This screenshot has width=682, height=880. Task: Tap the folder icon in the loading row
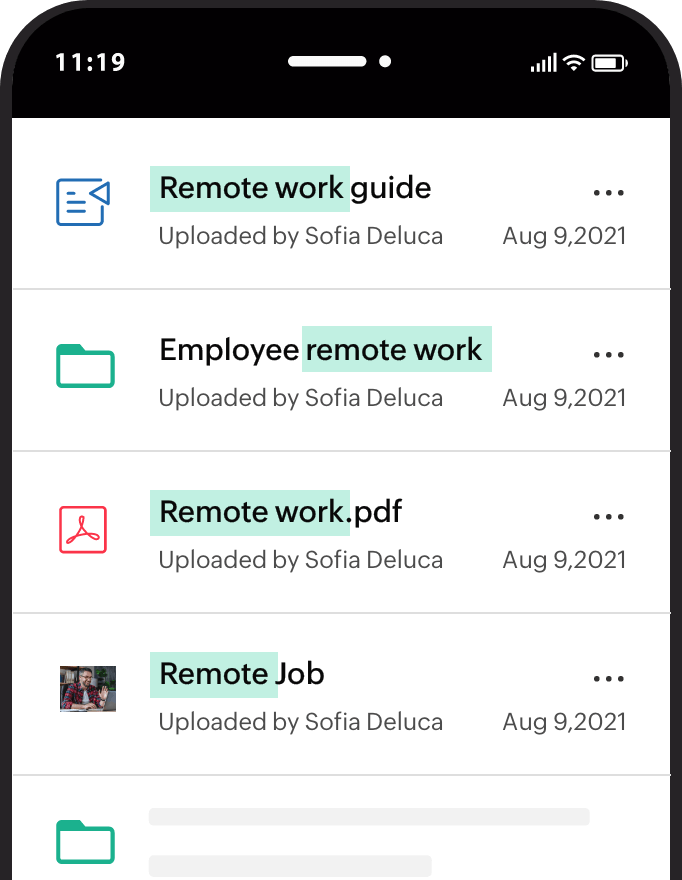point(85,841)
